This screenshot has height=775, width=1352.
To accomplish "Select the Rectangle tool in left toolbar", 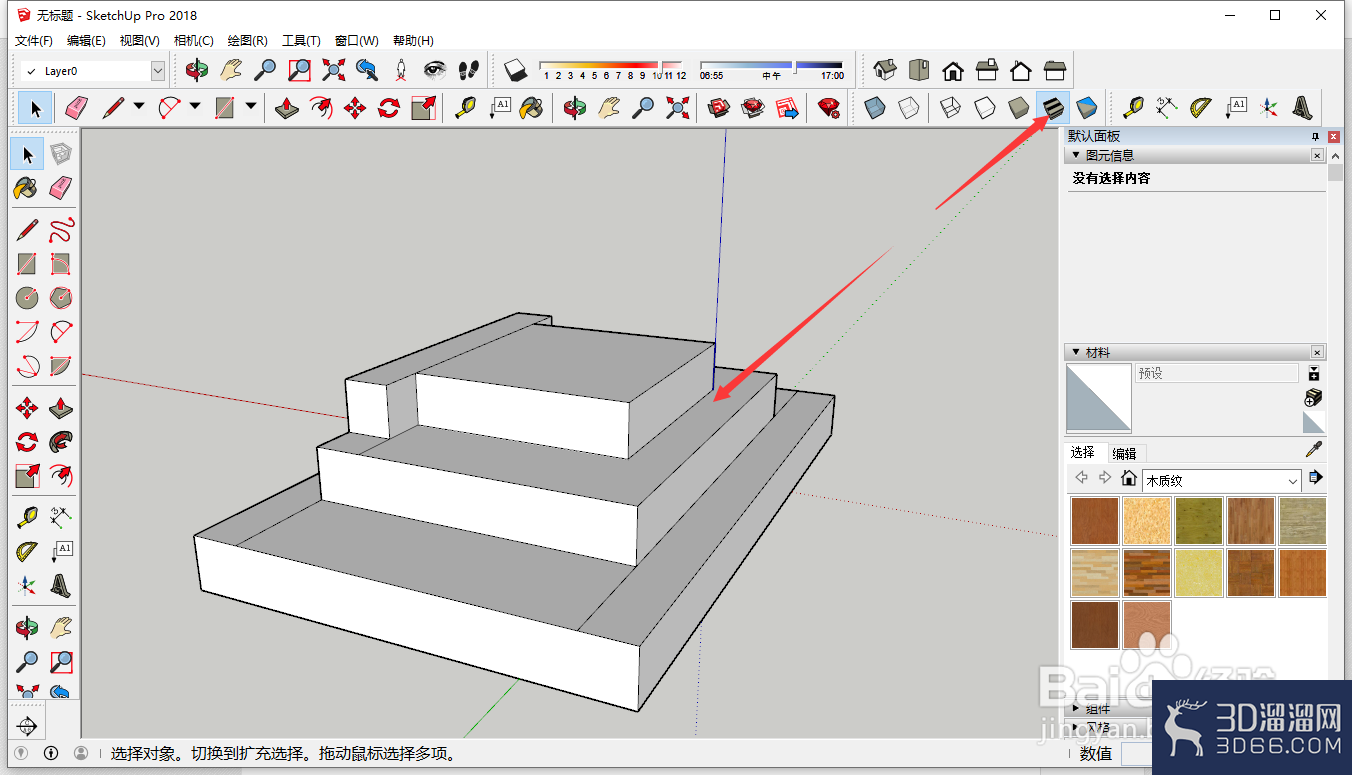I will coord(27,264).
